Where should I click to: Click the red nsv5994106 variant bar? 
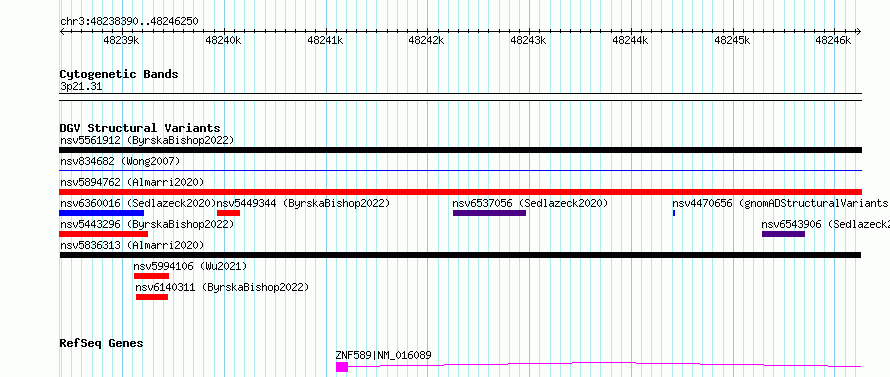pyautogui.click(x=152, y=276)
